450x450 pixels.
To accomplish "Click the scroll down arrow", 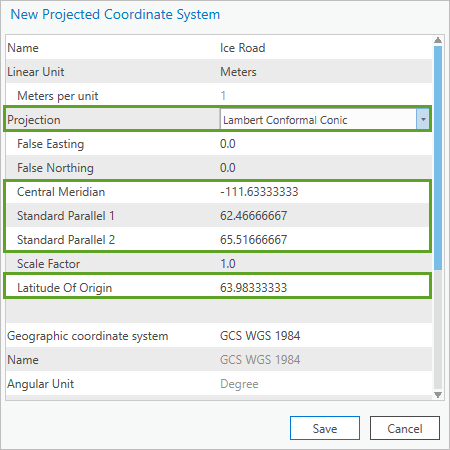I will pyautogui.click(x=438, y=395).
